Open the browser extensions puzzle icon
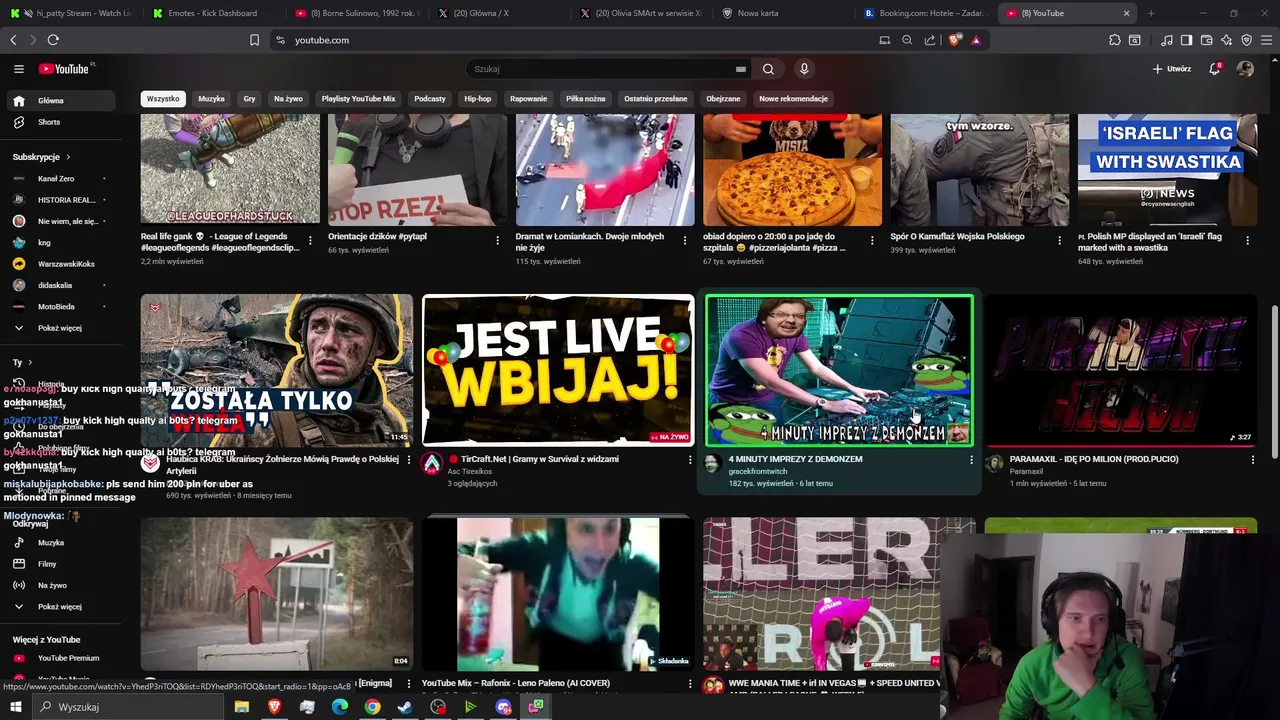The width and height of the screenshot is (1280, 720). tap(1115, 40)
